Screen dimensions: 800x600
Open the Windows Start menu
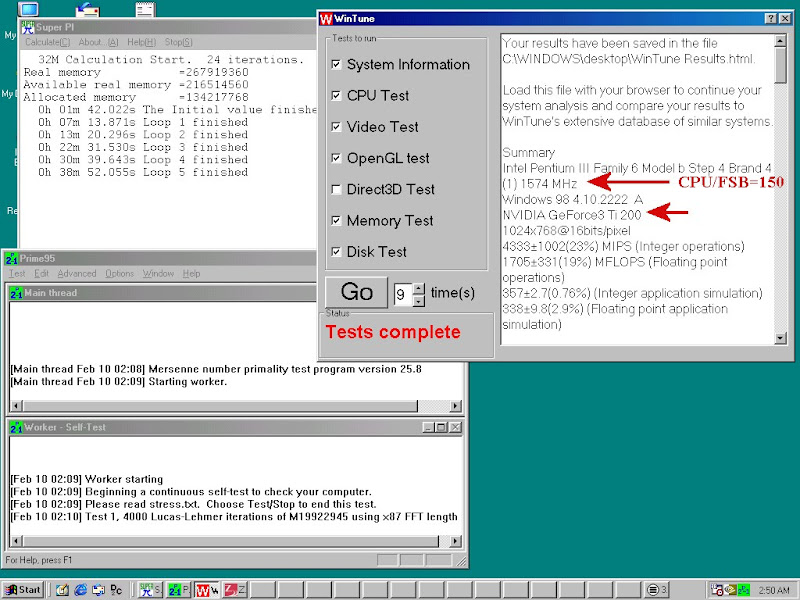tap(23, 590)
